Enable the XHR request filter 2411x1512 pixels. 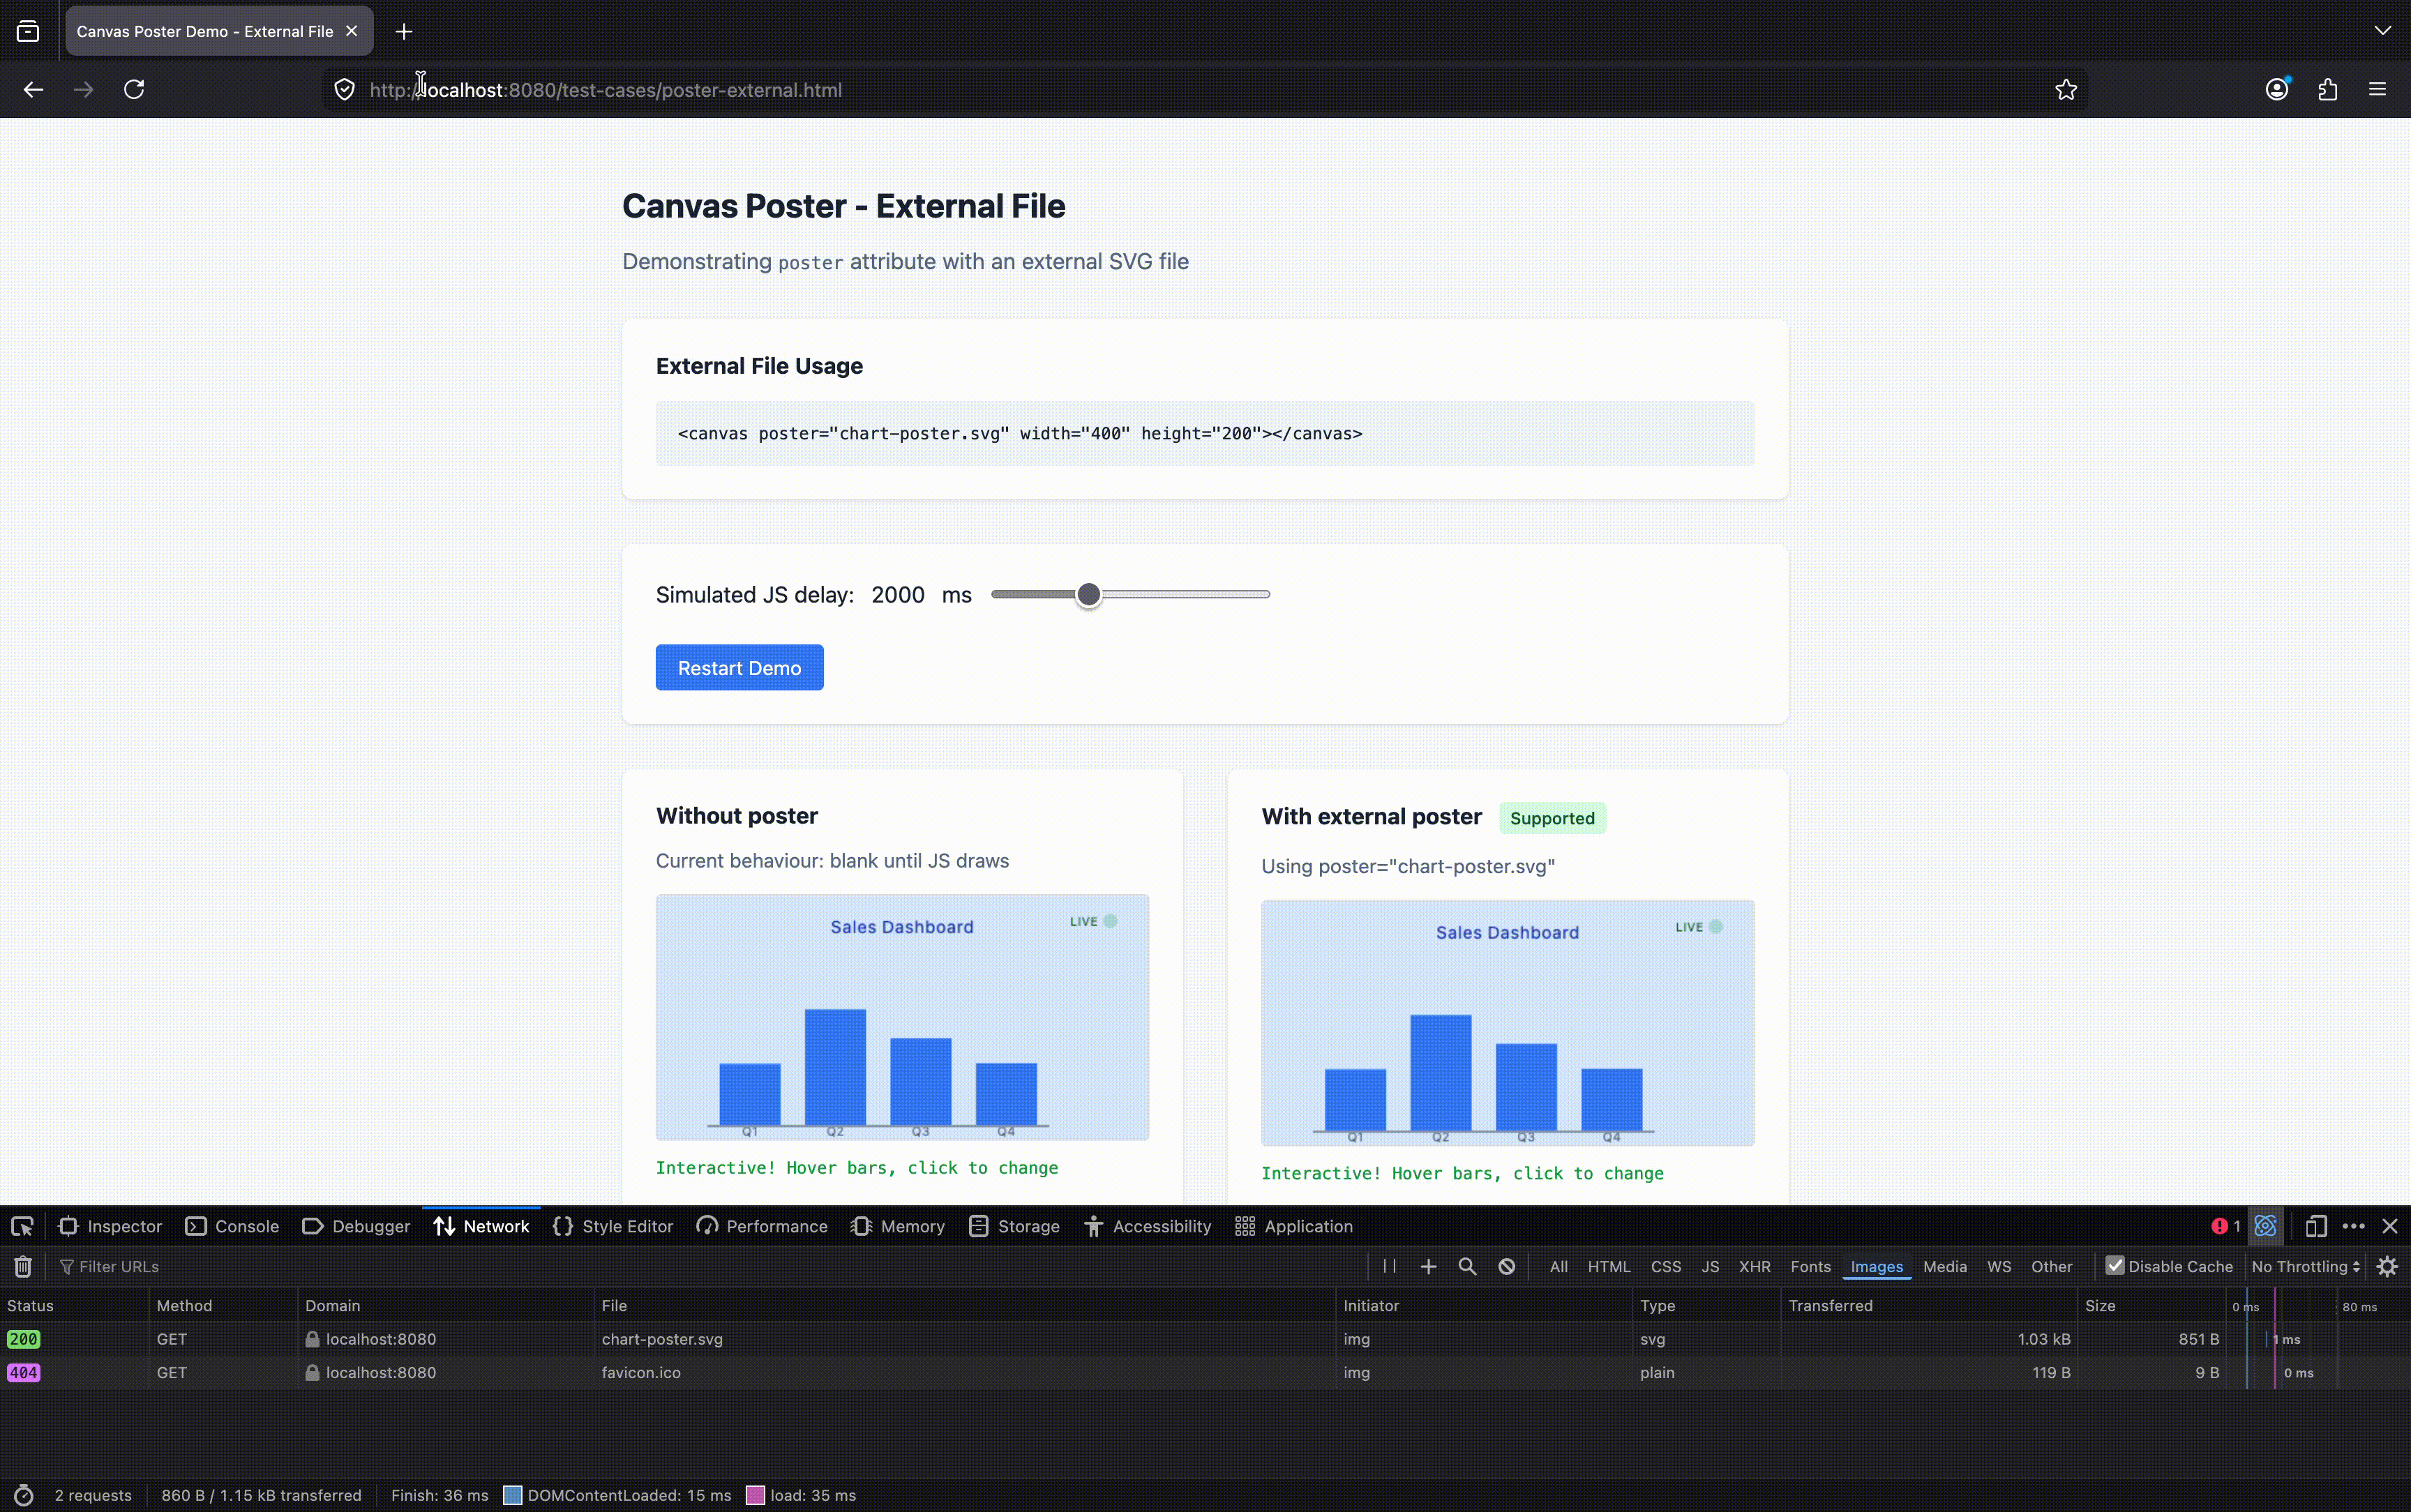(x=1754, y=1266)
